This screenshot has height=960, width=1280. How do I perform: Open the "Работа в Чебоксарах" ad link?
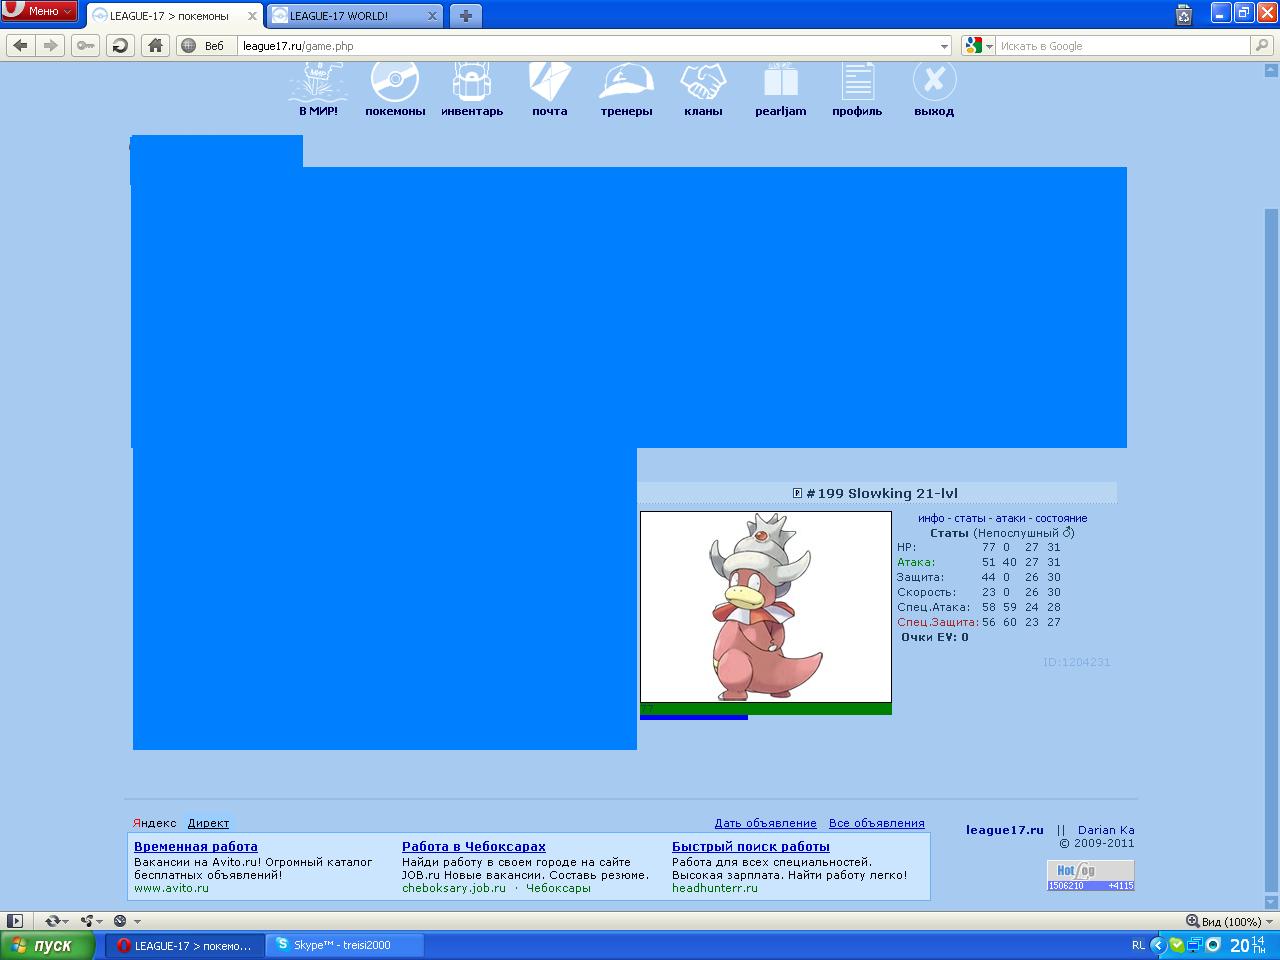click(x=474, y=846)
